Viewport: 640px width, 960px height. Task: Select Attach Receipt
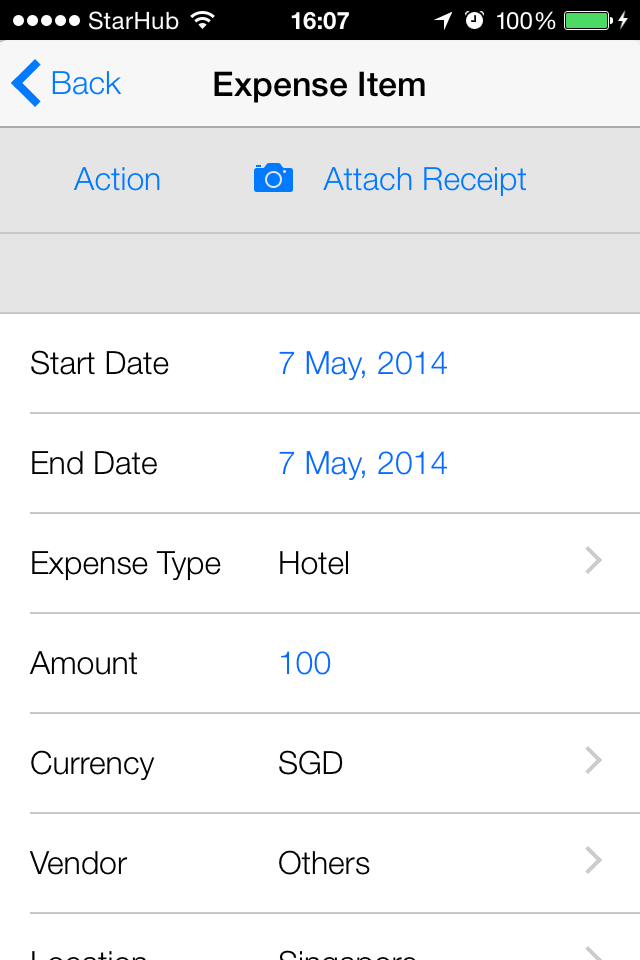pos(425,180)
